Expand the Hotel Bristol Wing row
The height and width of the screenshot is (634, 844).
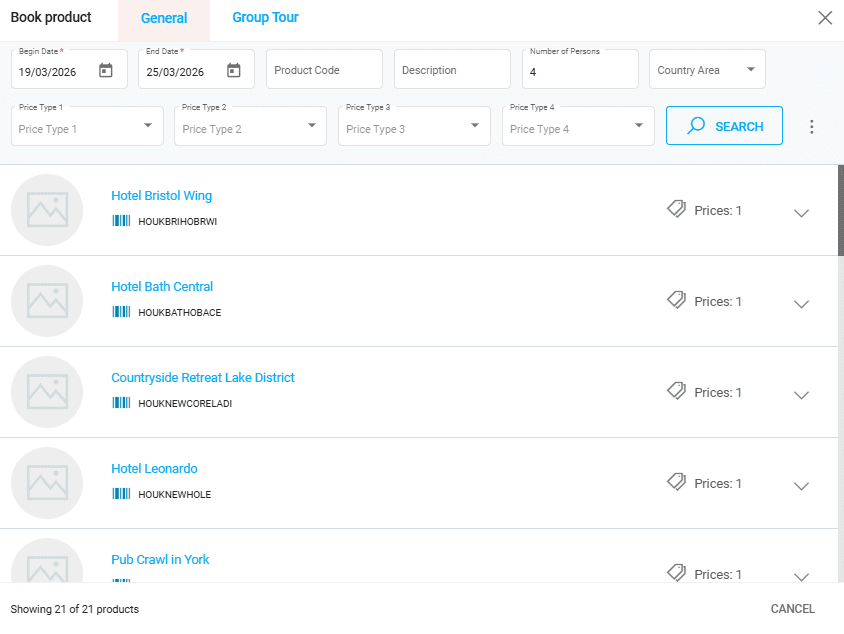(x=800, y=212)
